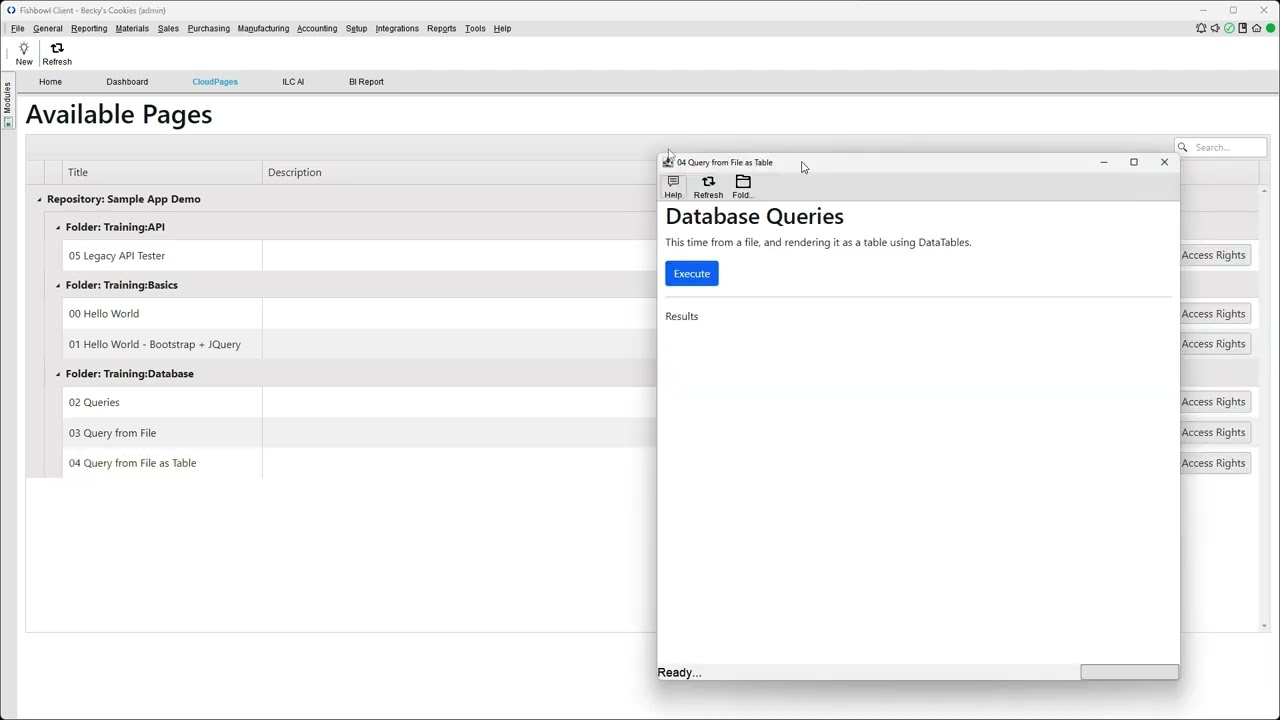This screenshot has height=720, width=1280.
Task: Collapse Folder: Training:API group
Action: (58, 227)
